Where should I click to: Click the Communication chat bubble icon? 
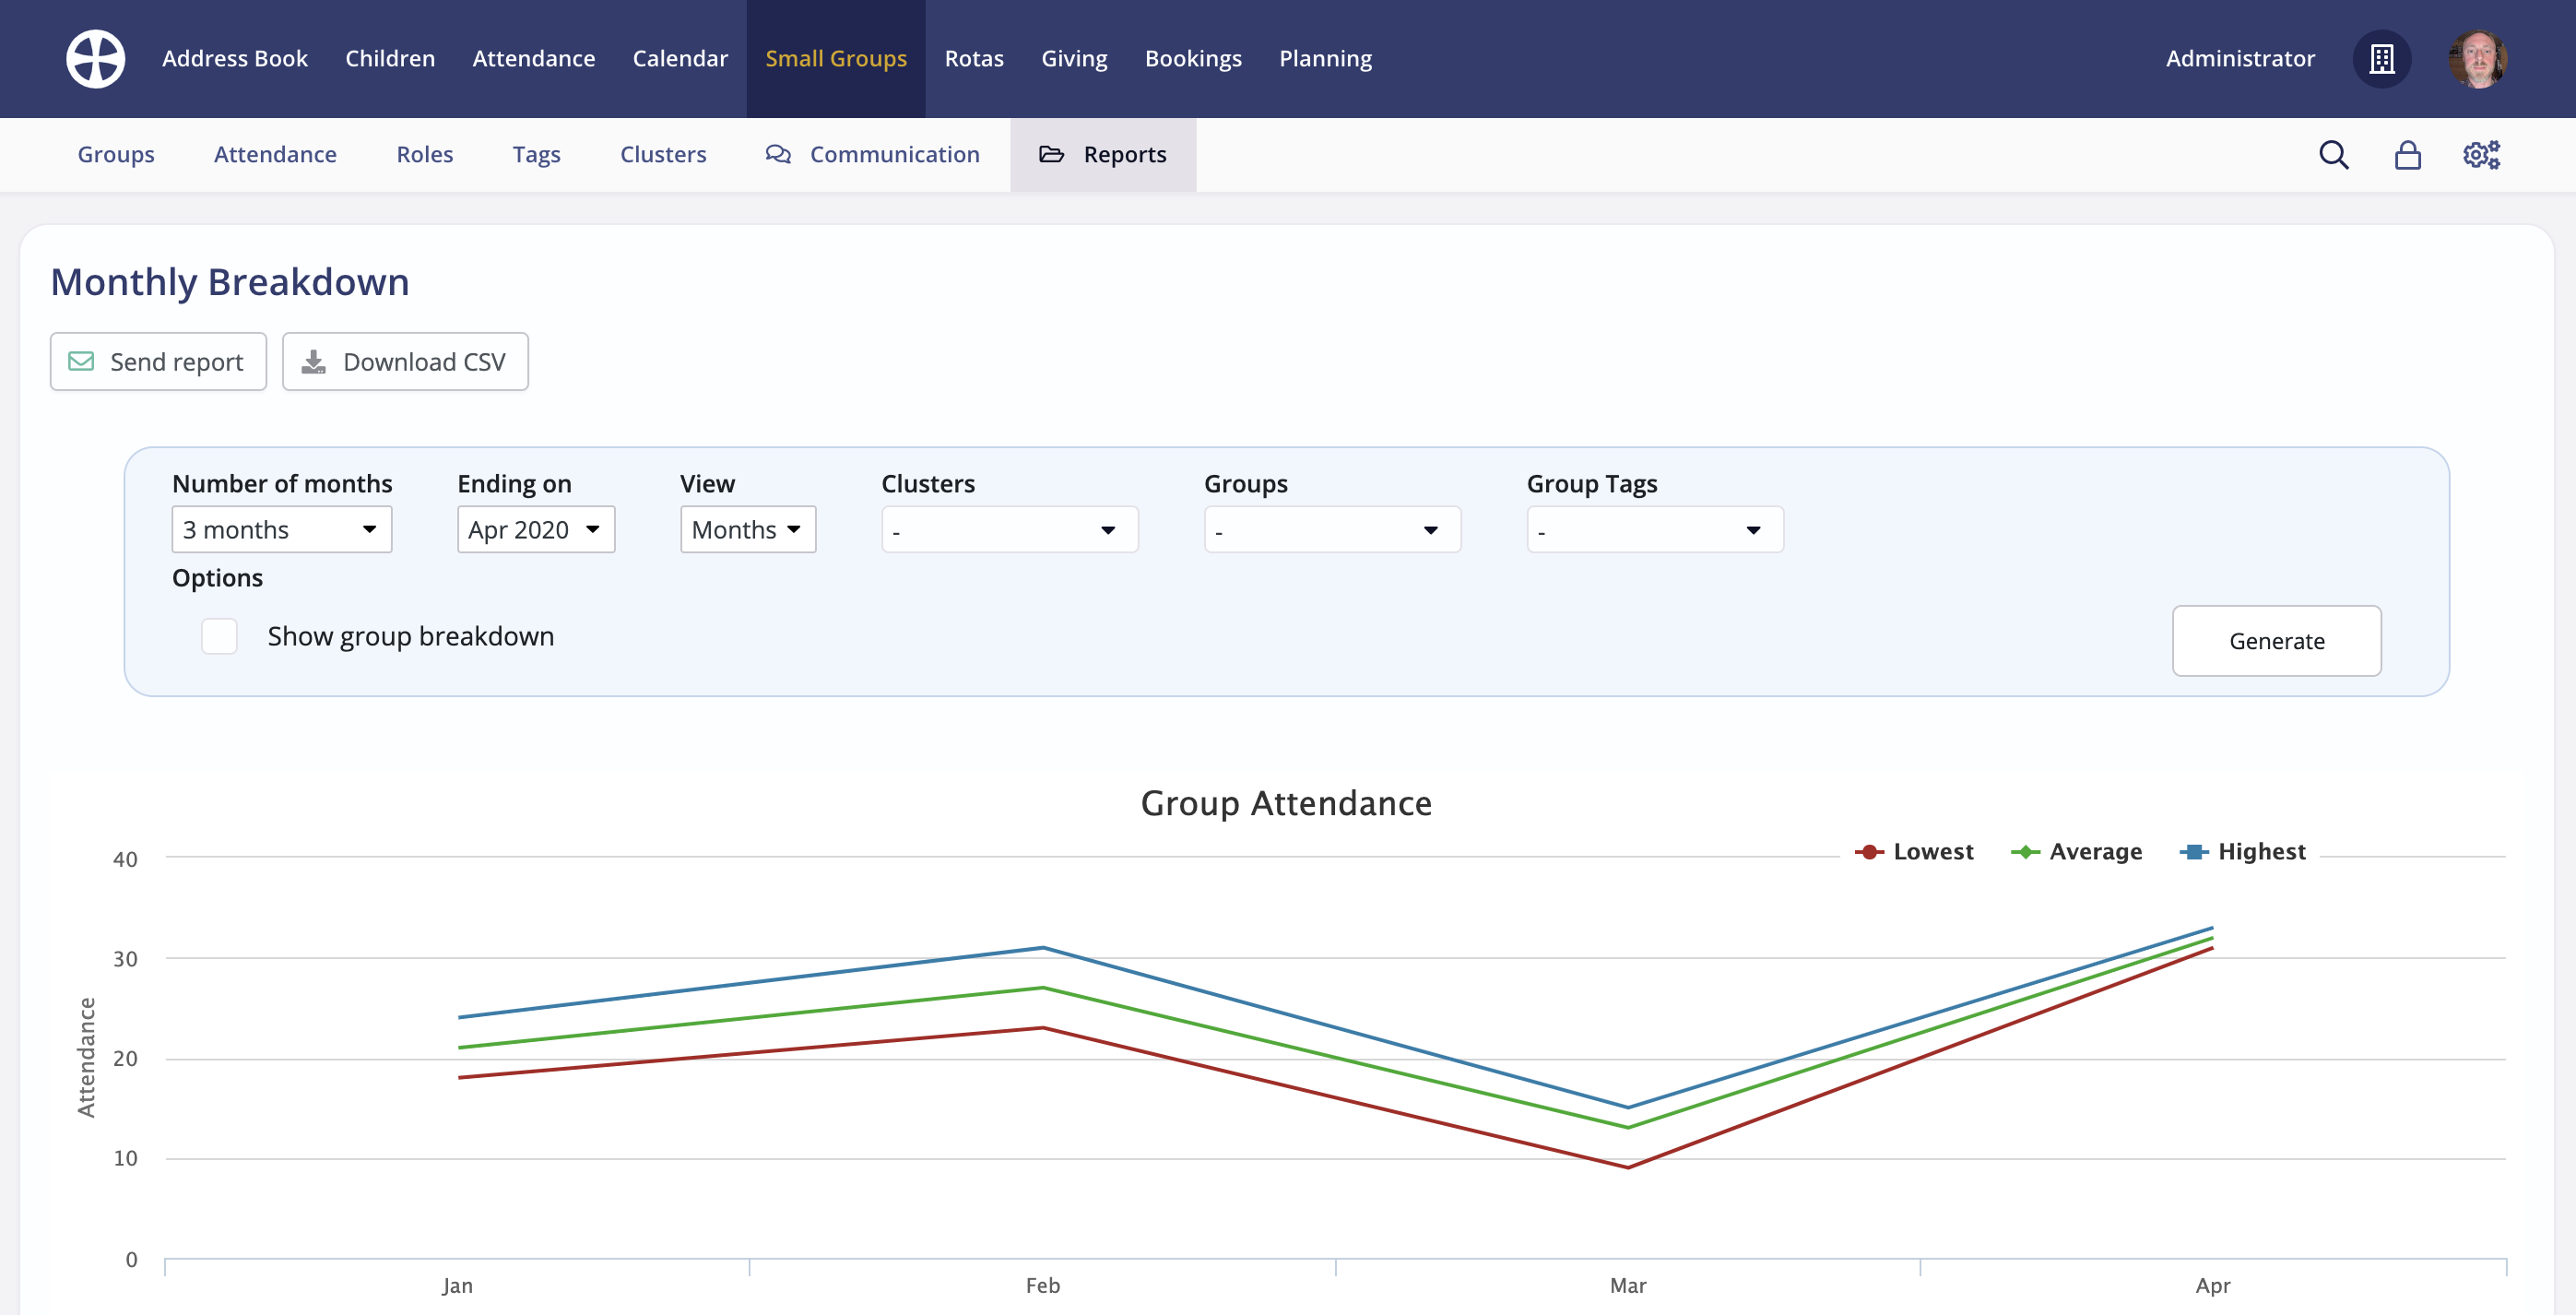[x=778, y=154]
